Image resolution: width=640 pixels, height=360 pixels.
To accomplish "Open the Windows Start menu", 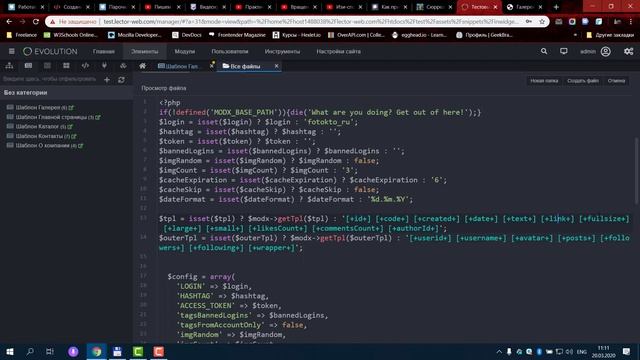I will click(x=10, y=351).
